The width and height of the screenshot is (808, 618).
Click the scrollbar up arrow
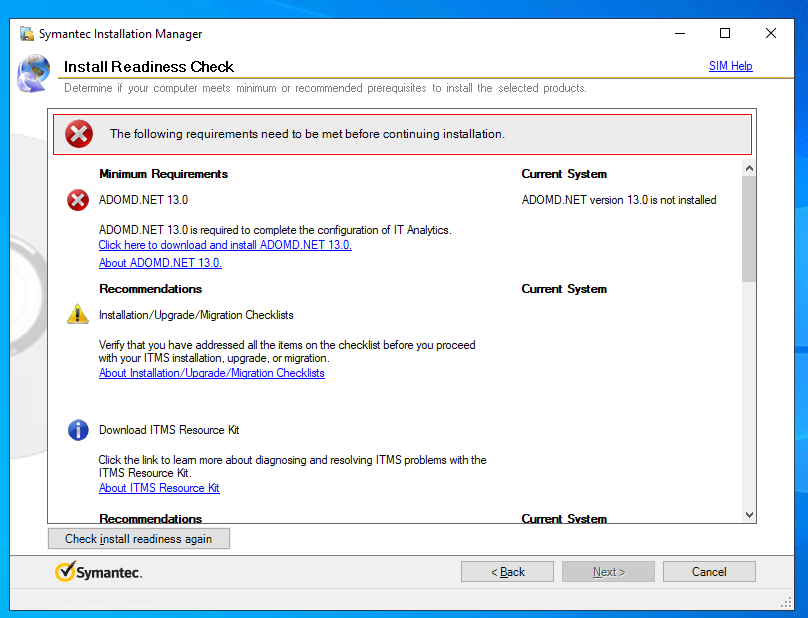point(748,167)
